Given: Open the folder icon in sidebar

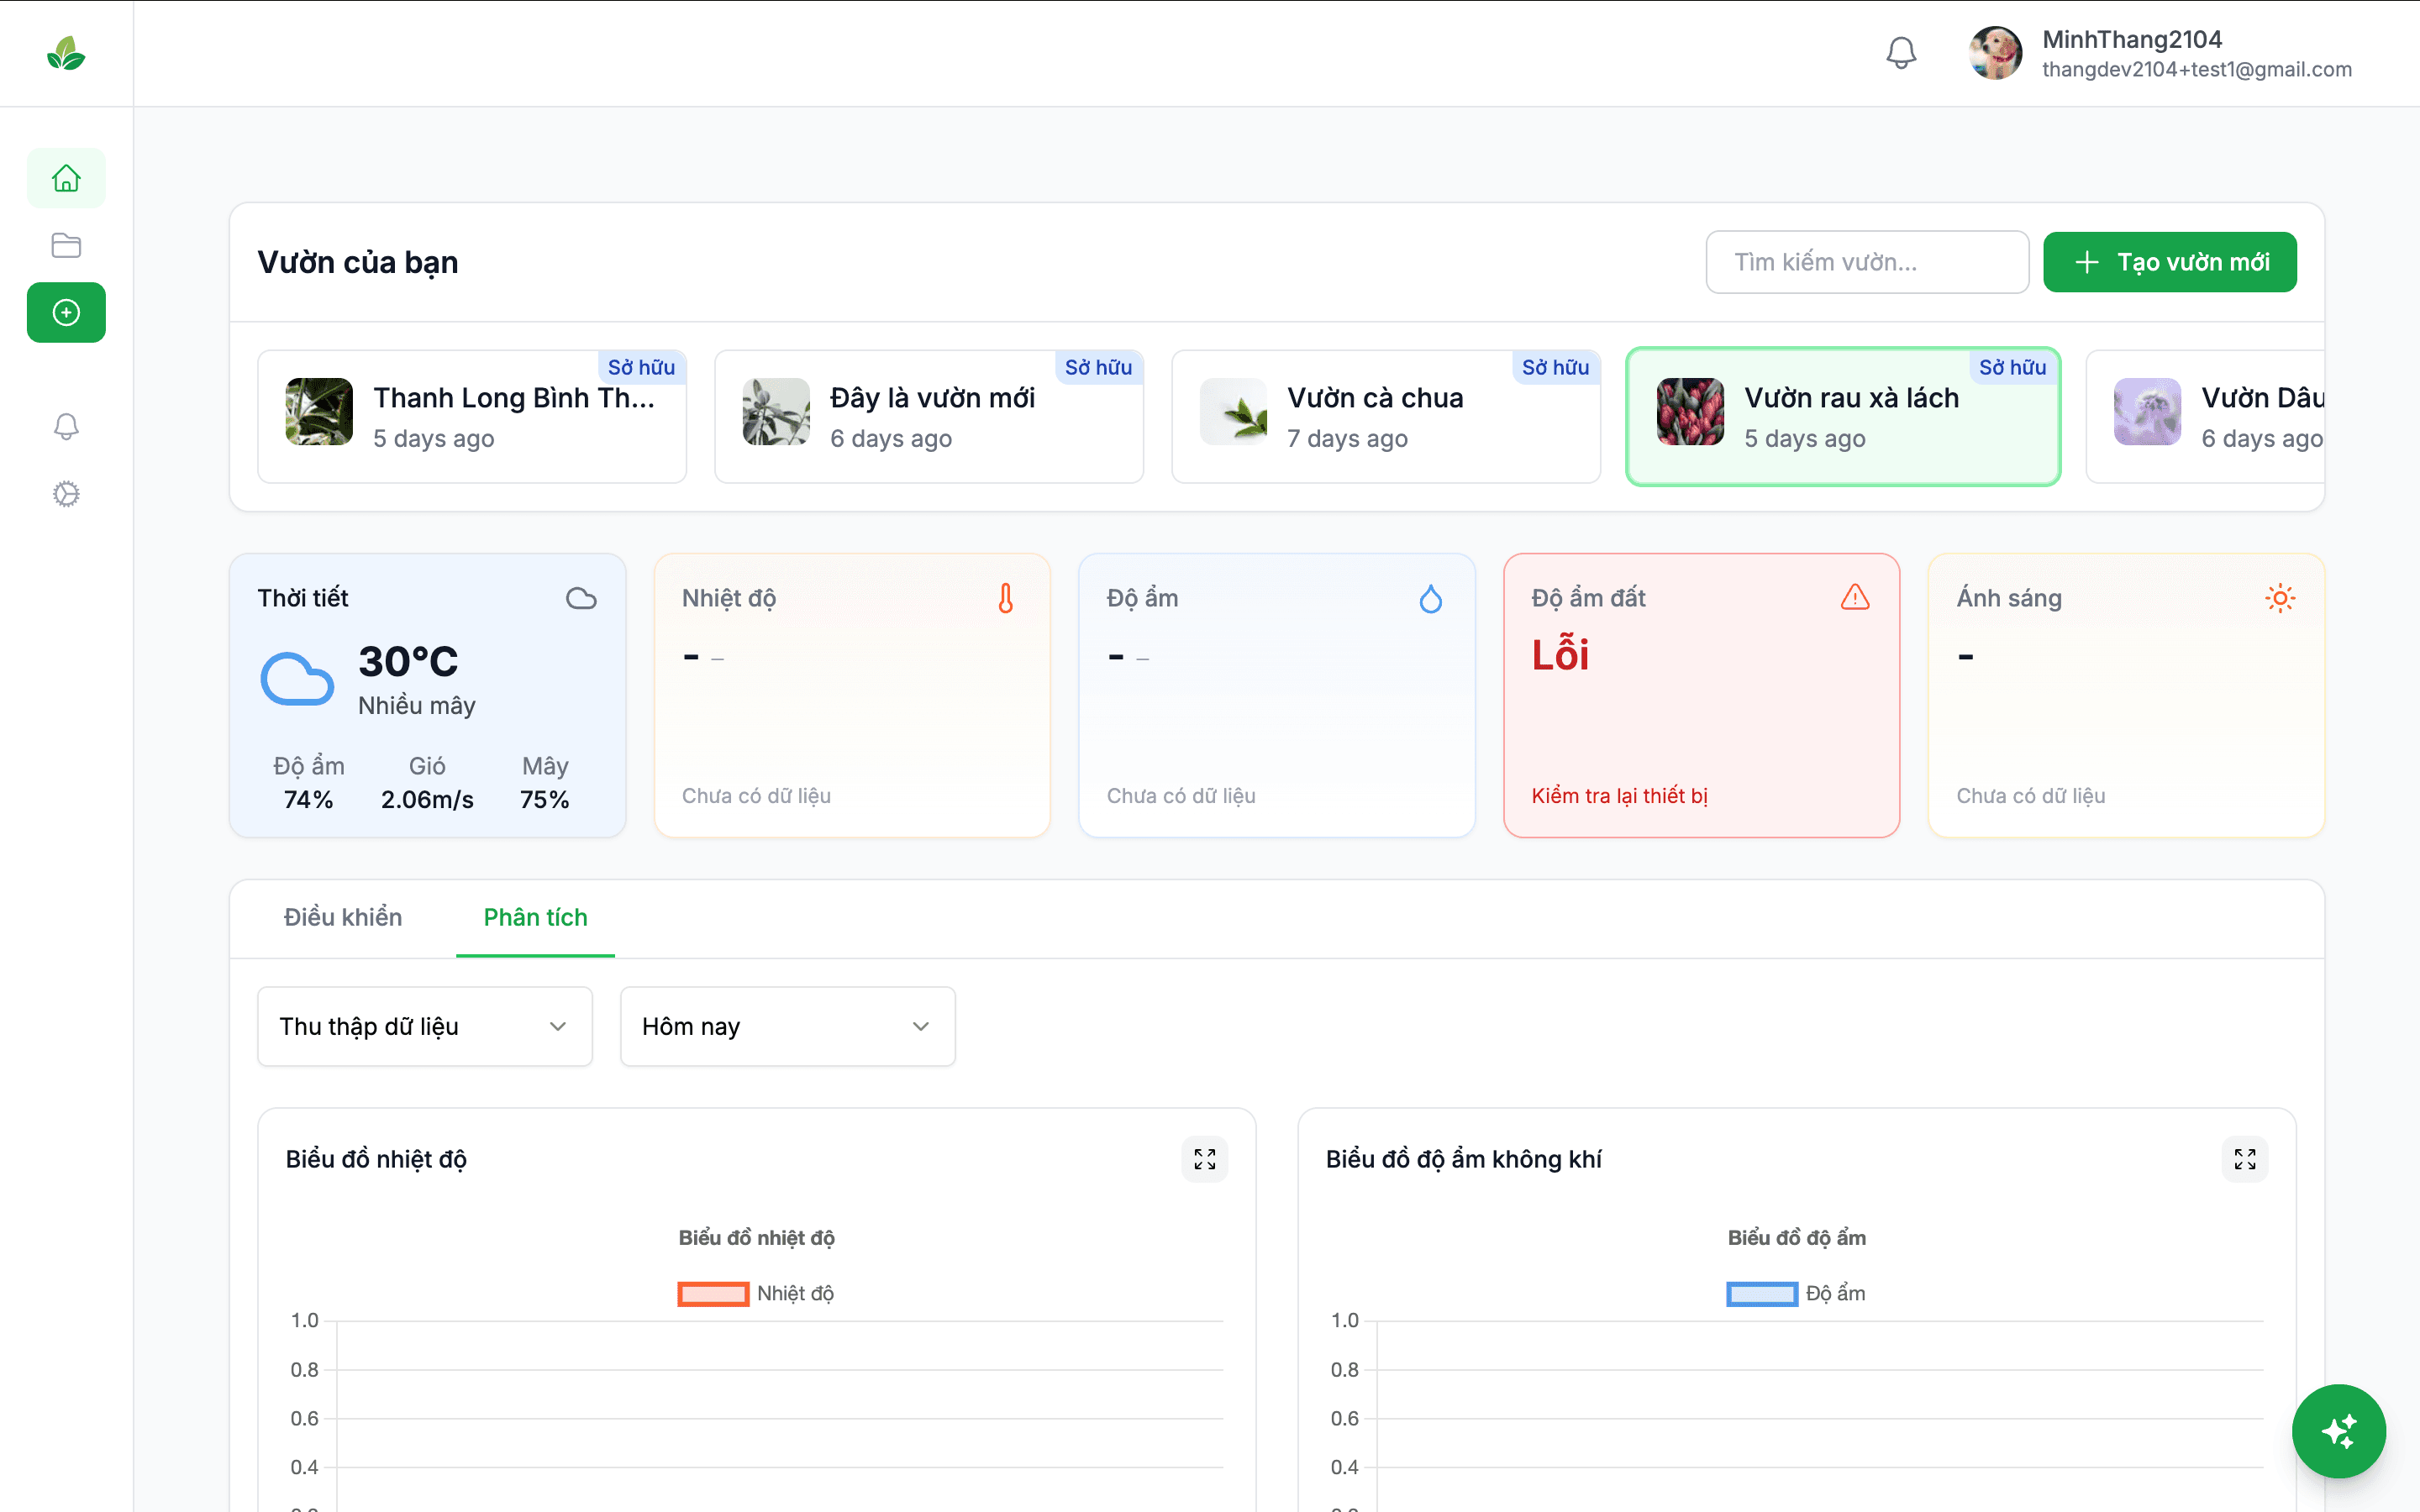Looking at the screenshot, I should point(66,245).
